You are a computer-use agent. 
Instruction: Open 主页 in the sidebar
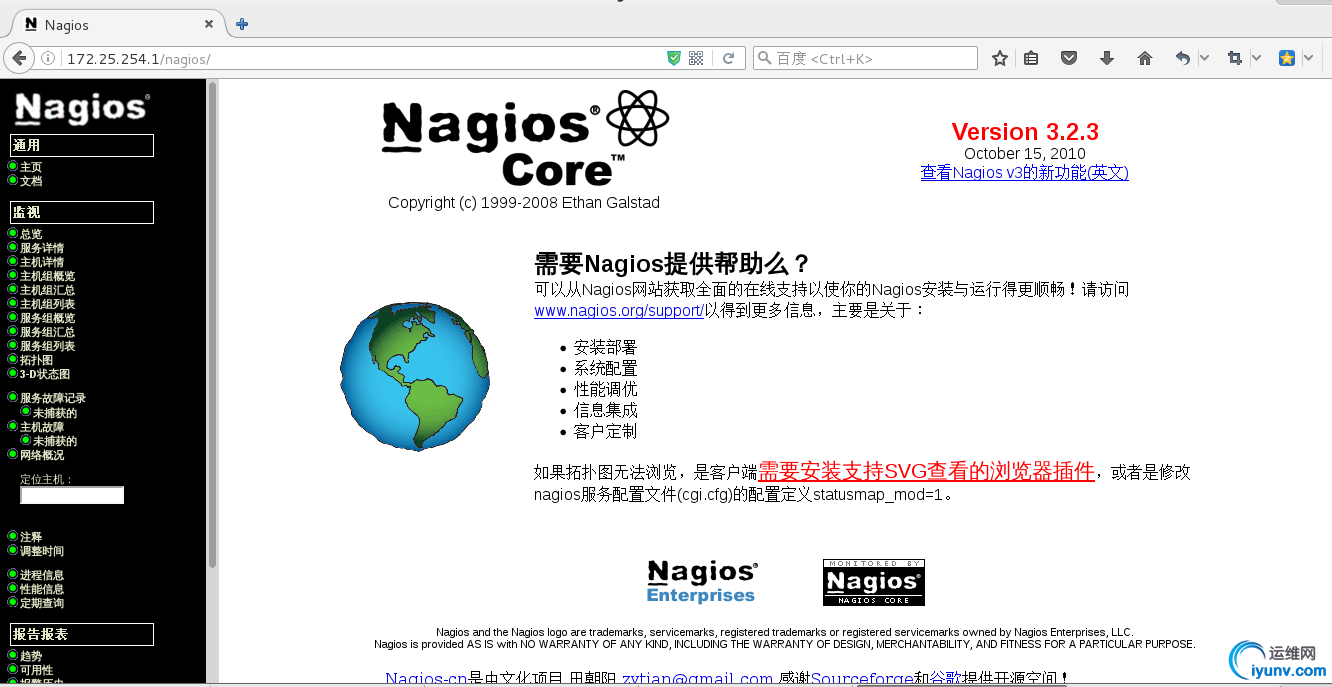click(x=31, y=167)
